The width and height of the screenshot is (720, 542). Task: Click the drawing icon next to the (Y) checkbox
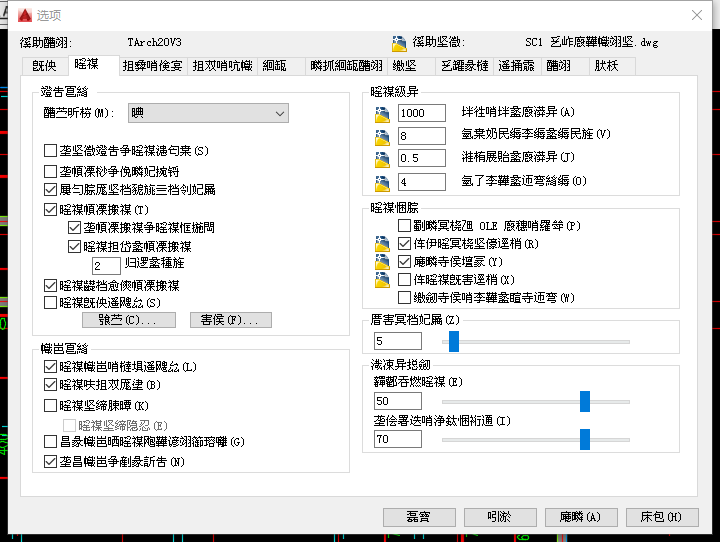pyautogui.click(x=382, y=262)
